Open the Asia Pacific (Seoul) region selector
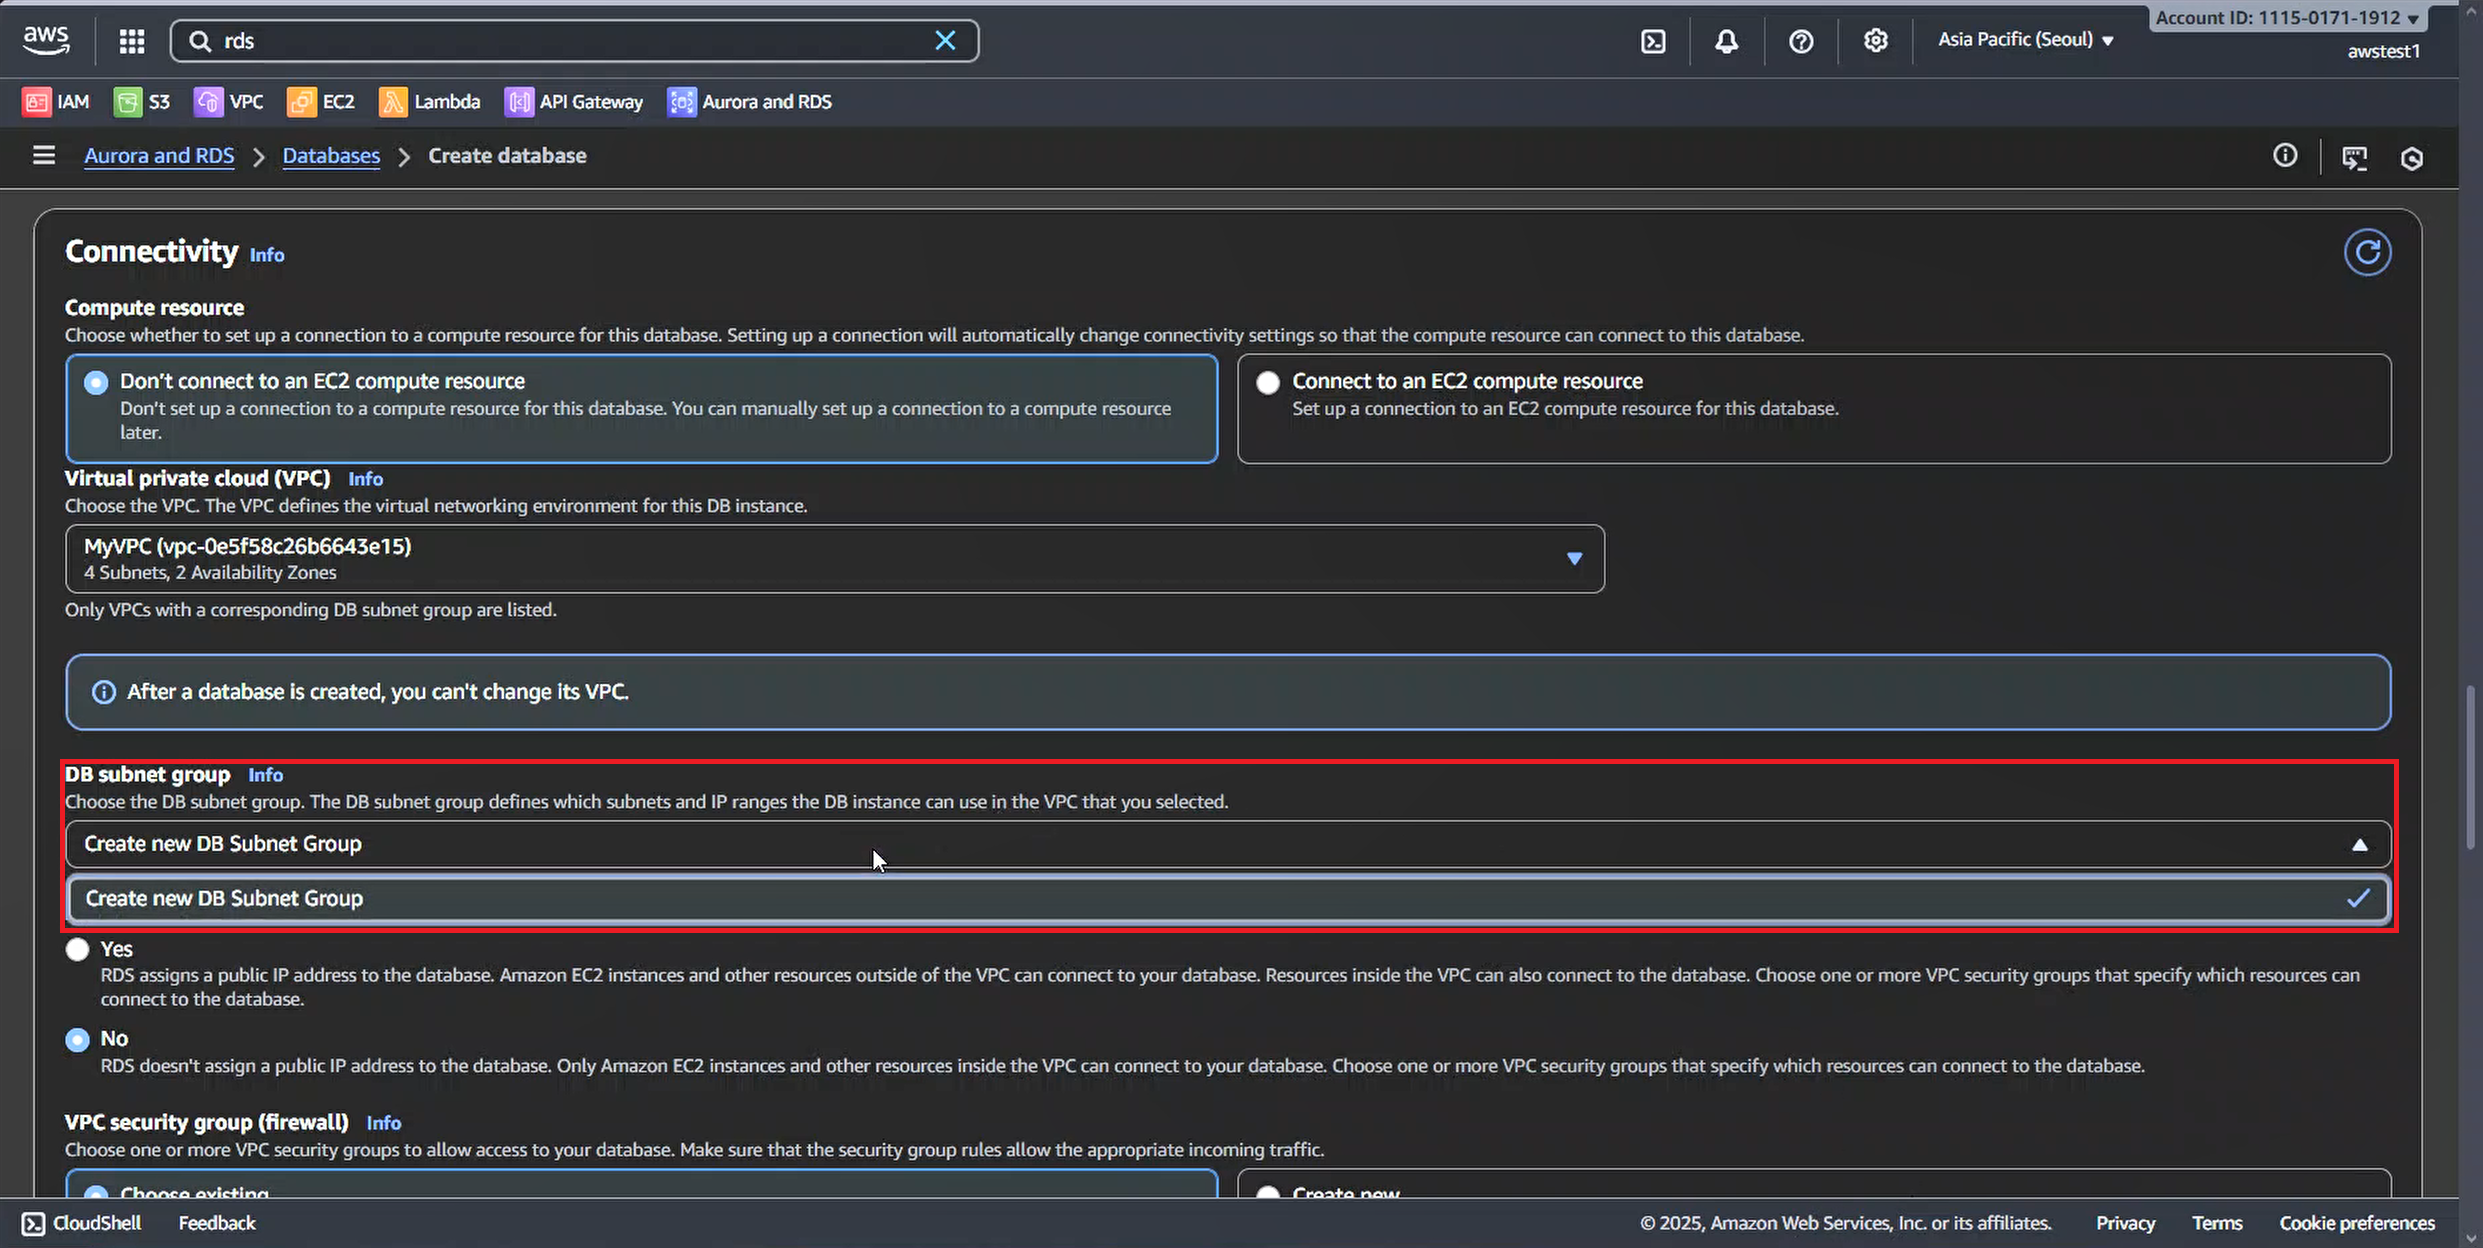Viewport: 2483px width, 1248px height. click(2025, 40)
